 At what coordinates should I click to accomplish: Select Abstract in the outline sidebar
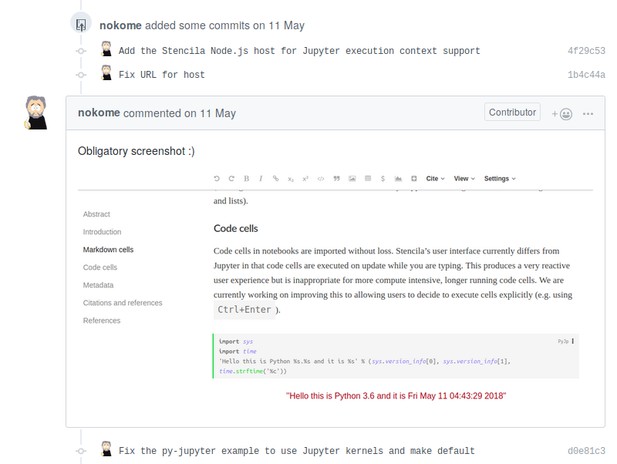96,214
